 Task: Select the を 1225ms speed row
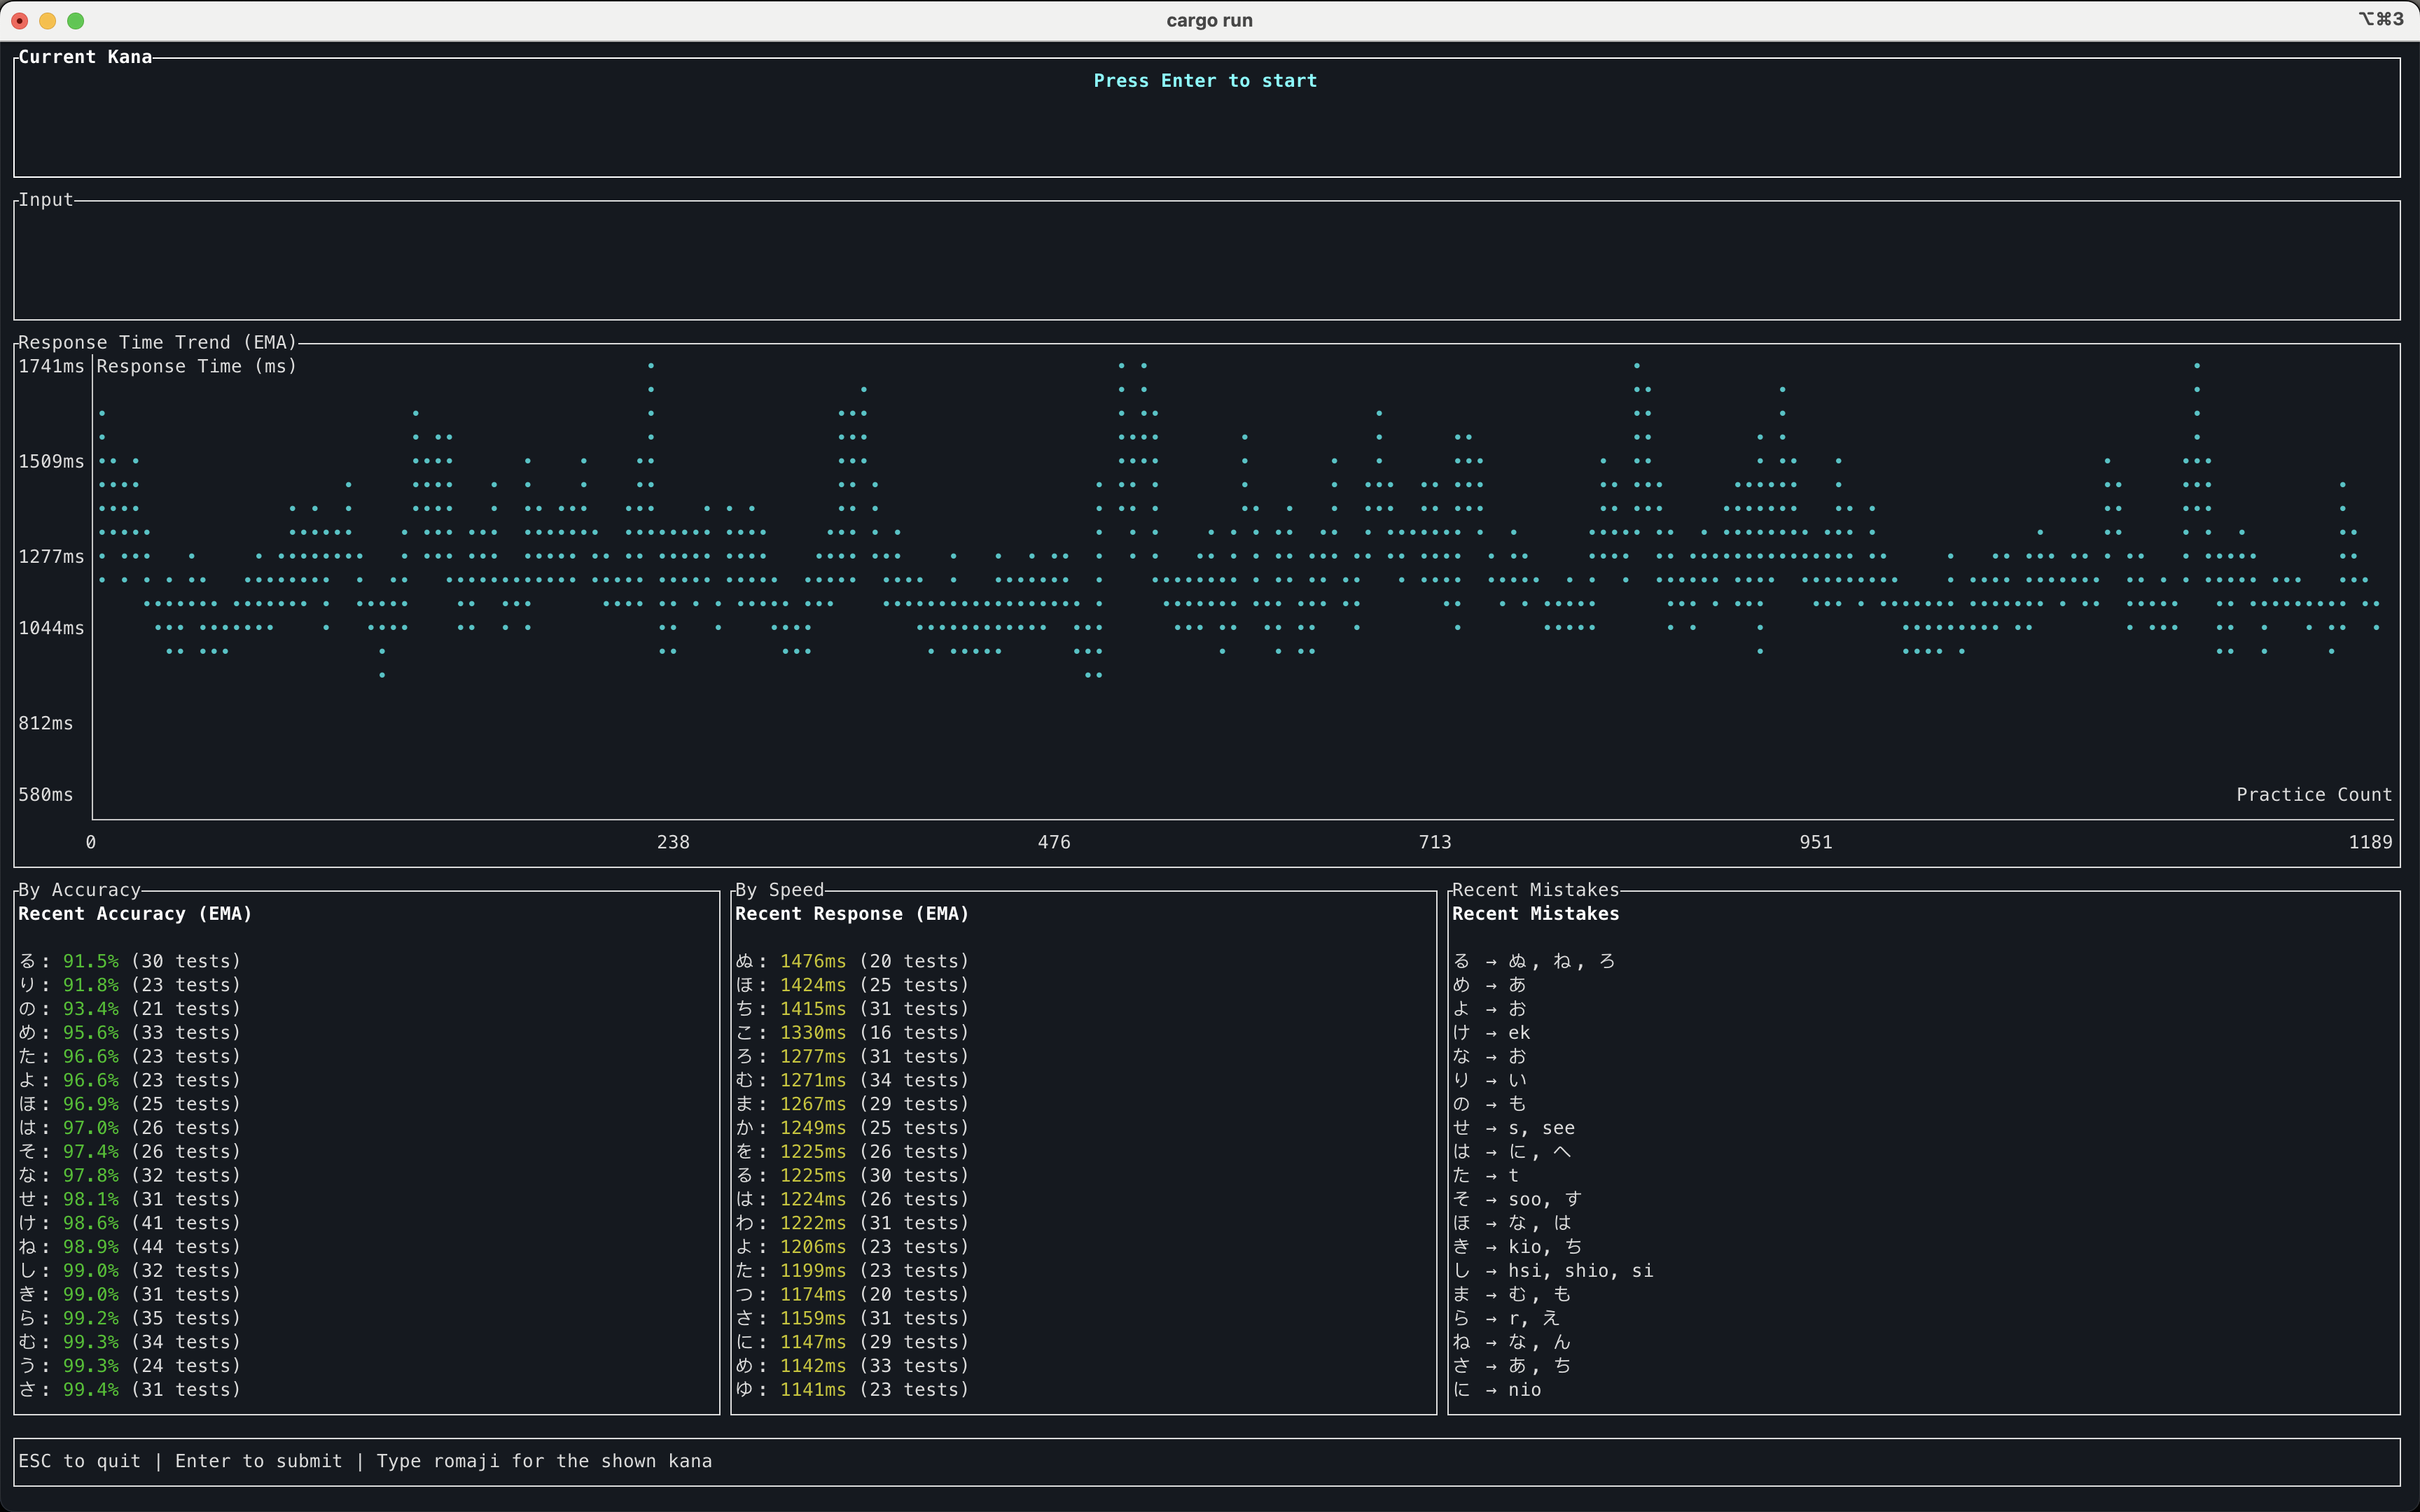click(852, 1152)
